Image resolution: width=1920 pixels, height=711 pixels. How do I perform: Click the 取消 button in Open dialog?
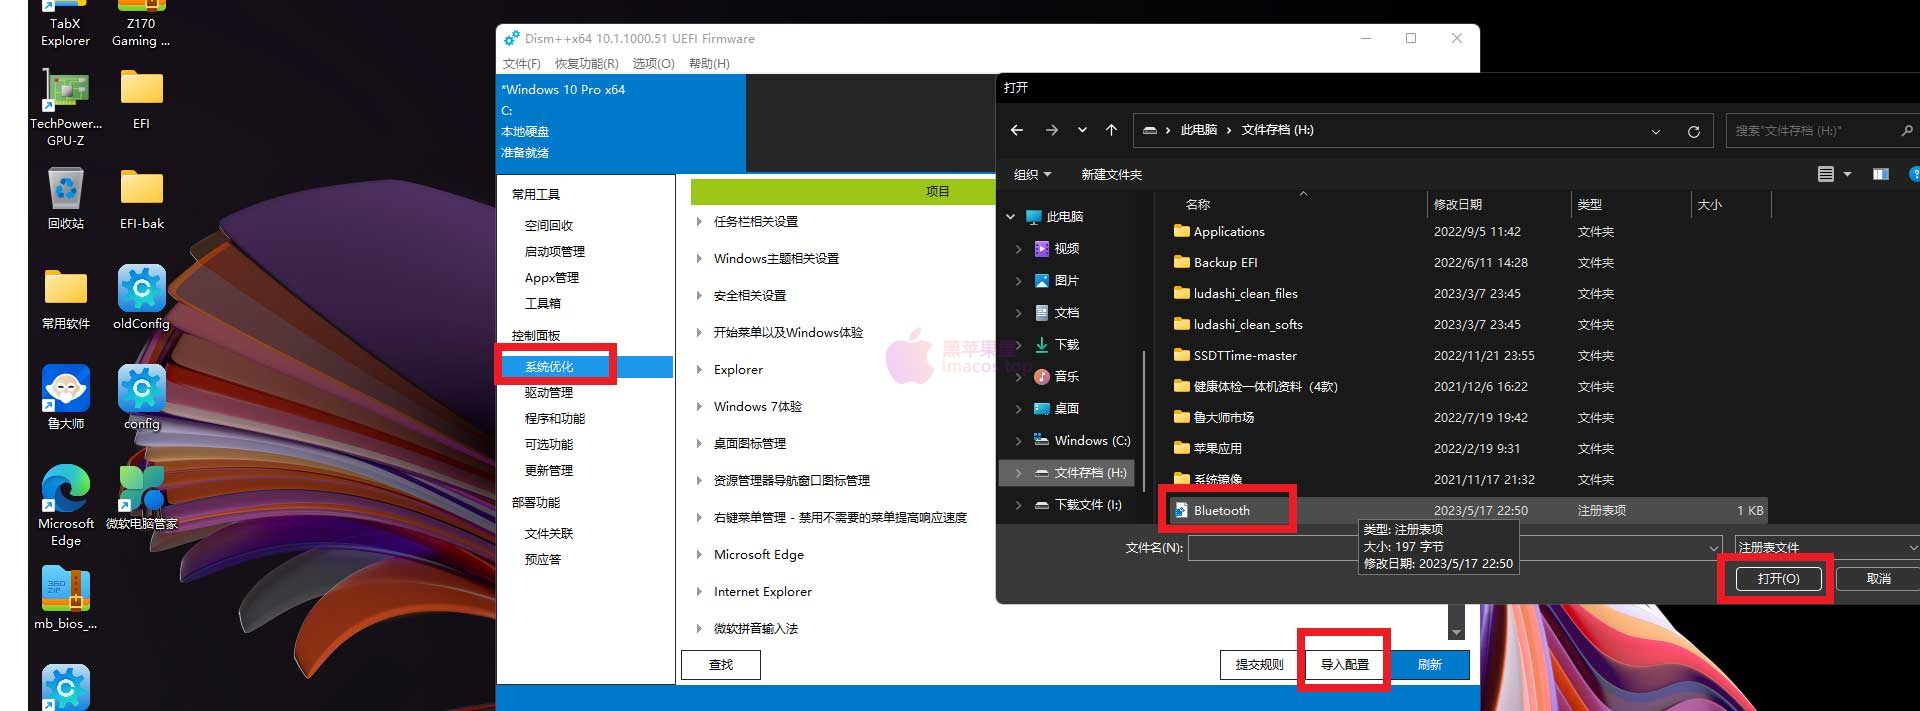coord(1879,579)
